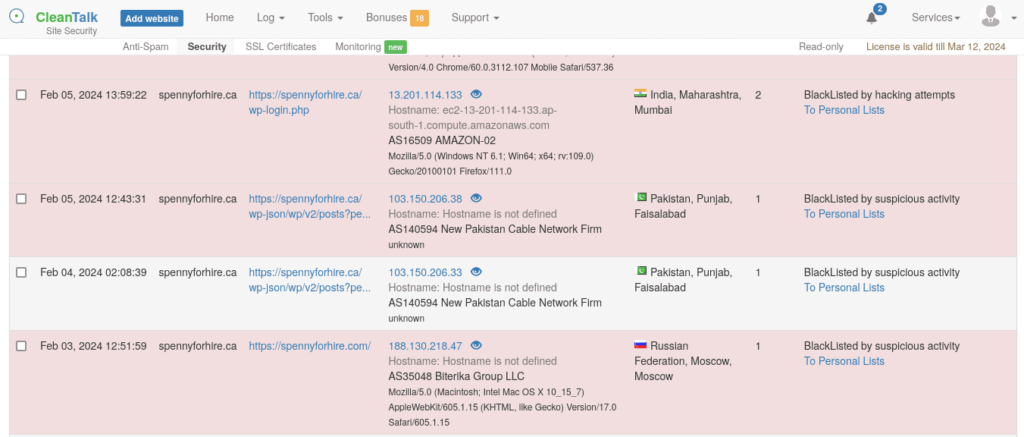Click the AS35048 Biterika Group LLC text
The width and height of the screenshot is (1024, 437).
[x=456, y=376]
